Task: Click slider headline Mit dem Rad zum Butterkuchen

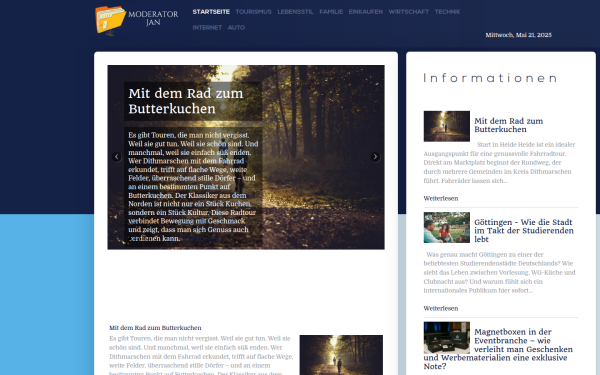Action: point(186,101)
